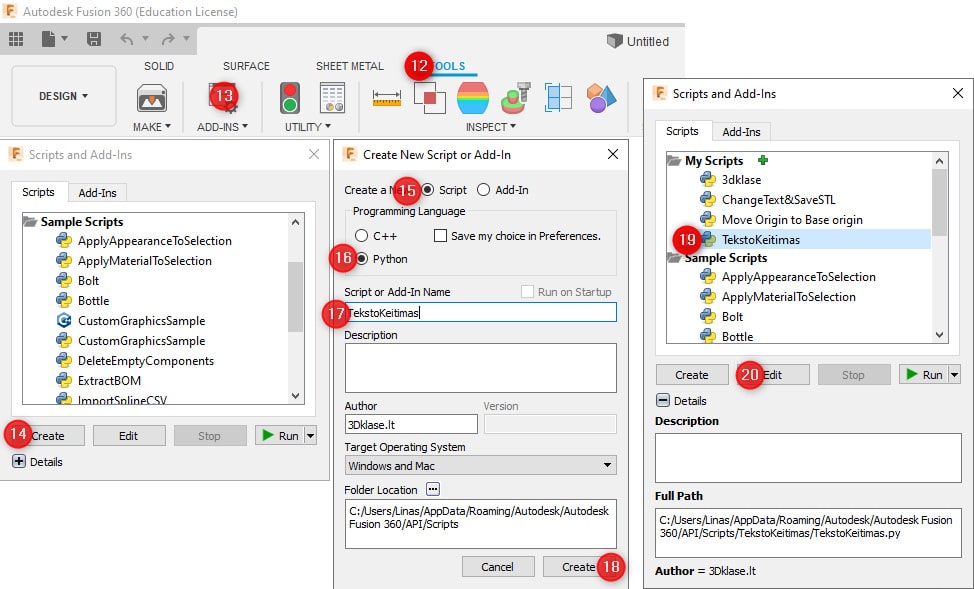The width and height of the screenshot is (974, 589).
Task: Click the Stop button in the right dialog
Action: pyautogui.click(x=853, y=375)
